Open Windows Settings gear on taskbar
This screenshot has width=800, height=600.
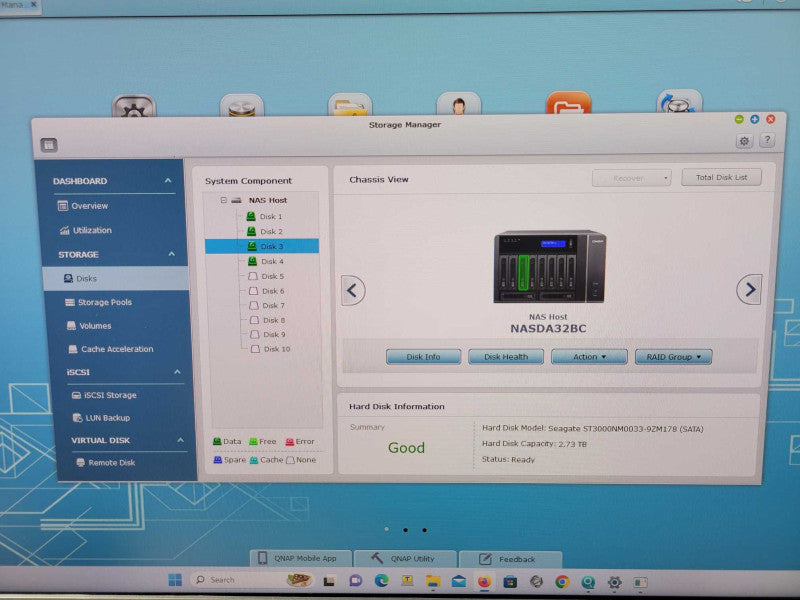[614, 582]
